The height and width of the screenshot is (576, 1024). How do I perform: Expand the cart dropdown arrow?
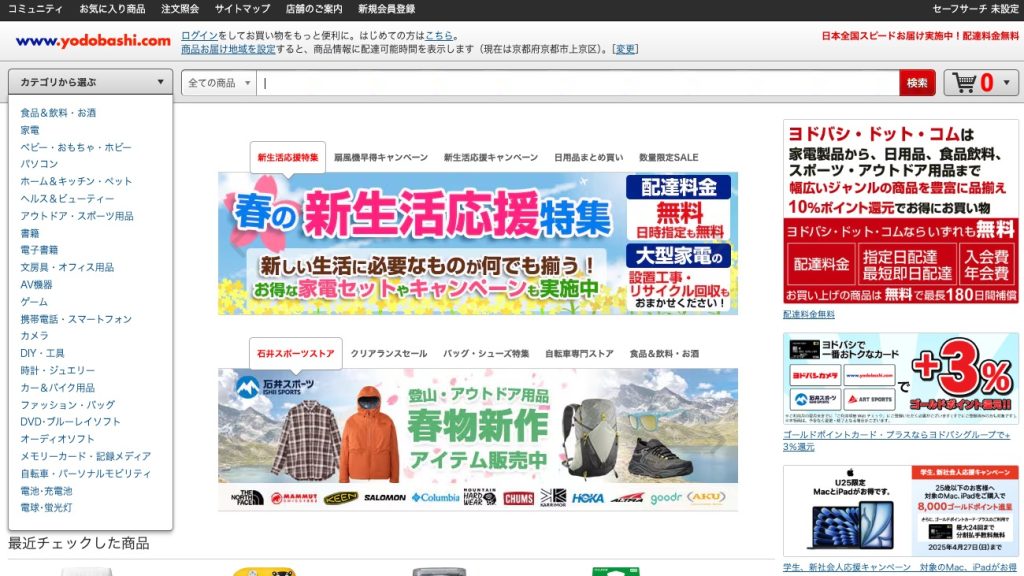click(x=1006, y=83)
